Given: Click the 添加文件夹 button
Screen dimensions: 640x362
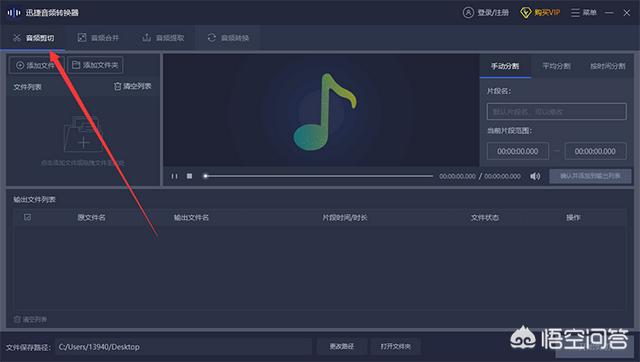Looking at the screenshot, I should tap(95, 65).
